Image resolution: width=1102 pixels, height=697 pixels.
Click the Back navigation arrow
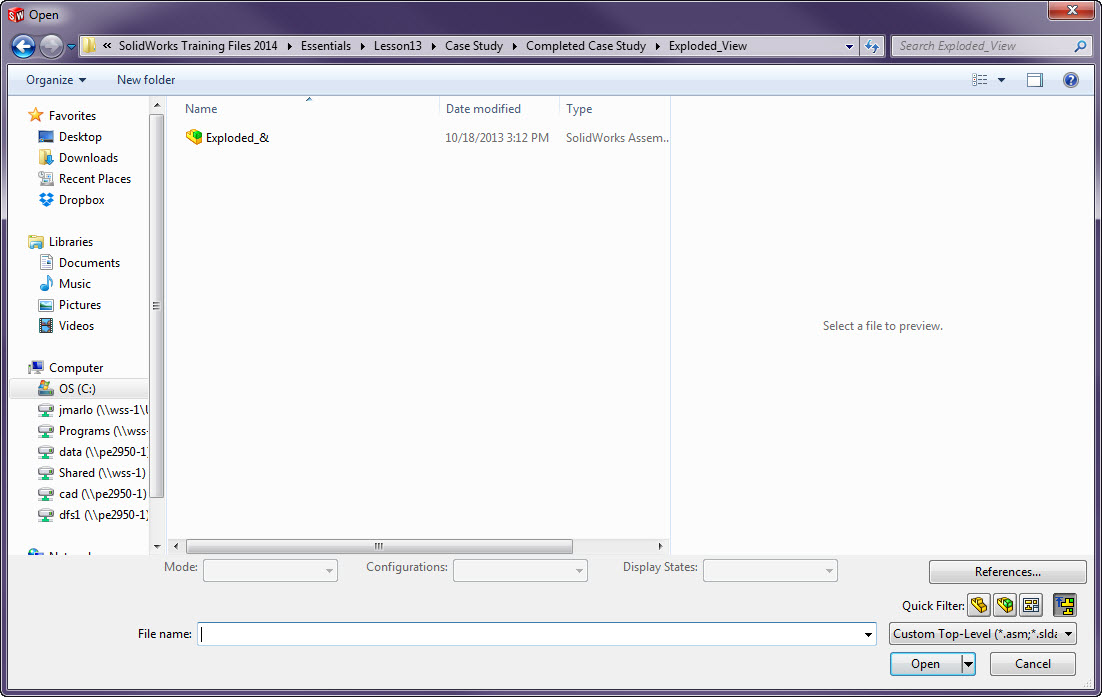point(24,46)
